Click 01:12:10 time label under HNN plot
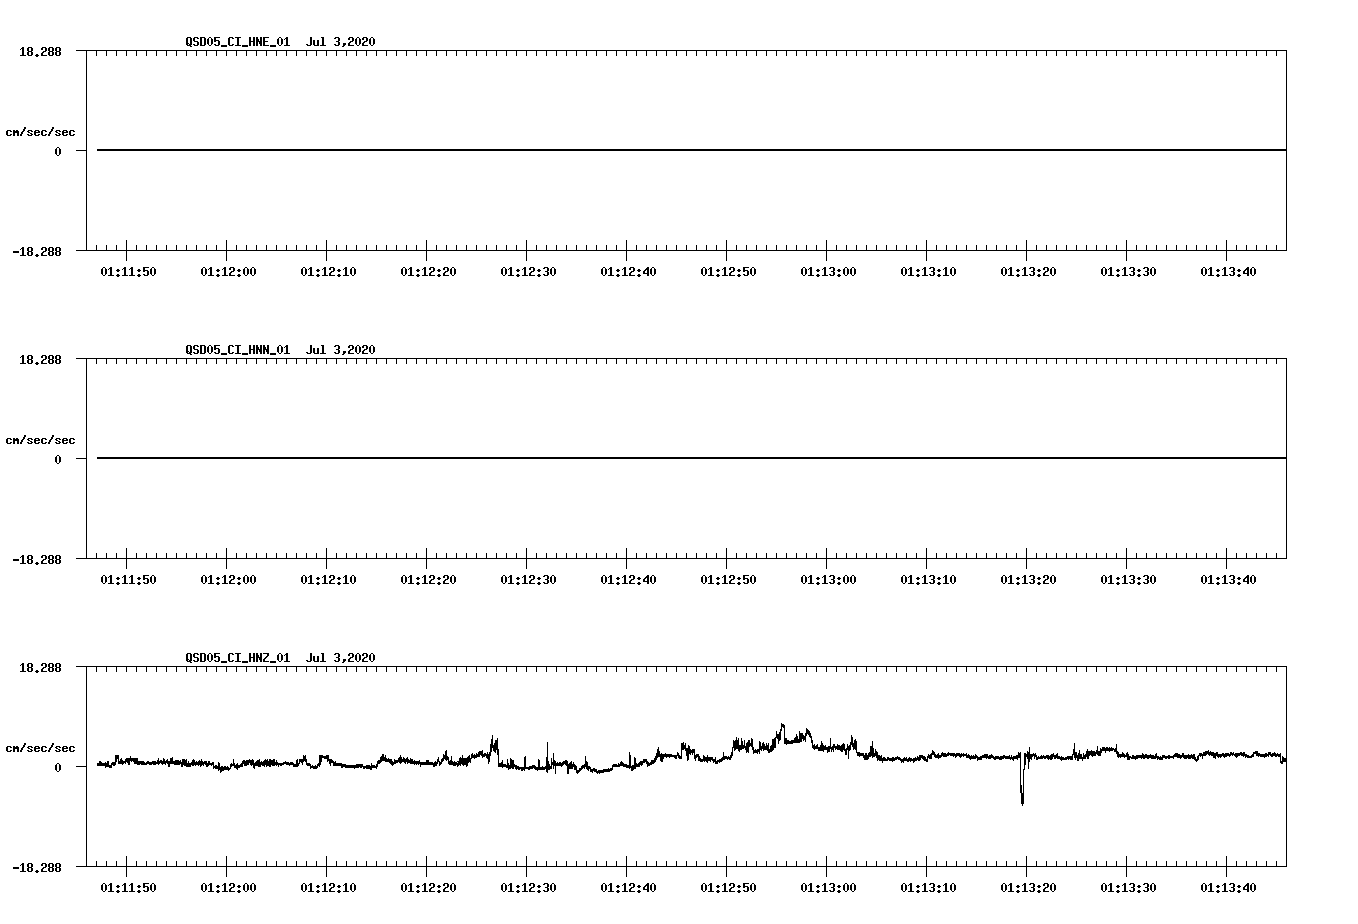Image resolution: width=1358 pixels, height=924 pixels. click(x=328, y=580)
